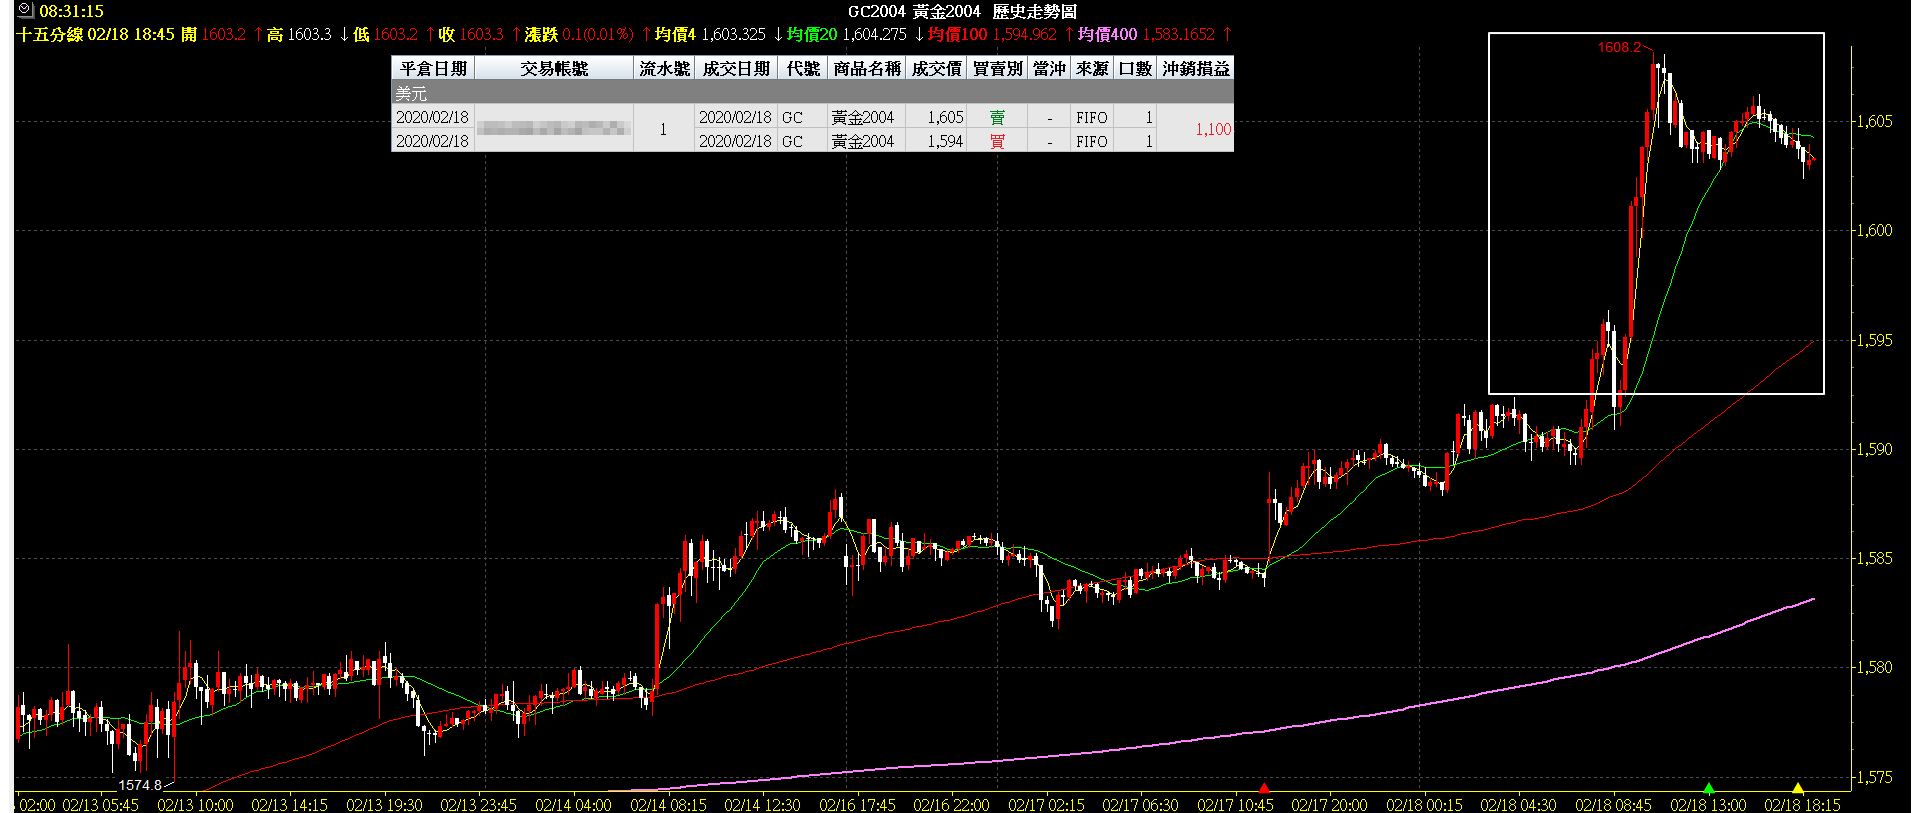
Task: Select the yellow triangle marker on the time axis
Action: [1797, 788]
